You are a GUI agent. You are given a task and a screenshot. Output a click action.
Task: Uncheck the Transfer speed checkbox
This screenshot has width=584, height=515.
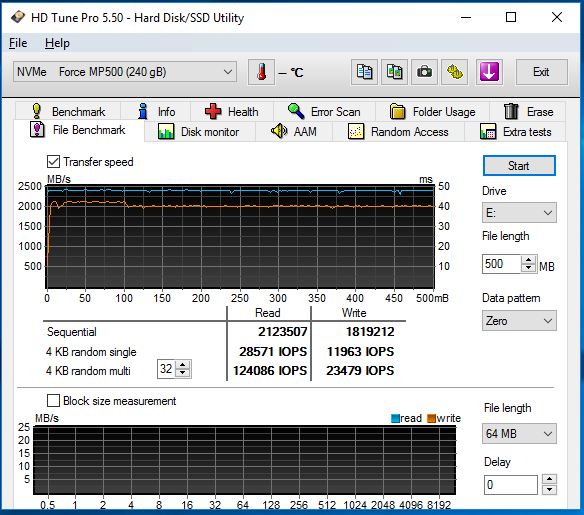pyautogui.click(x=53, y=162)
